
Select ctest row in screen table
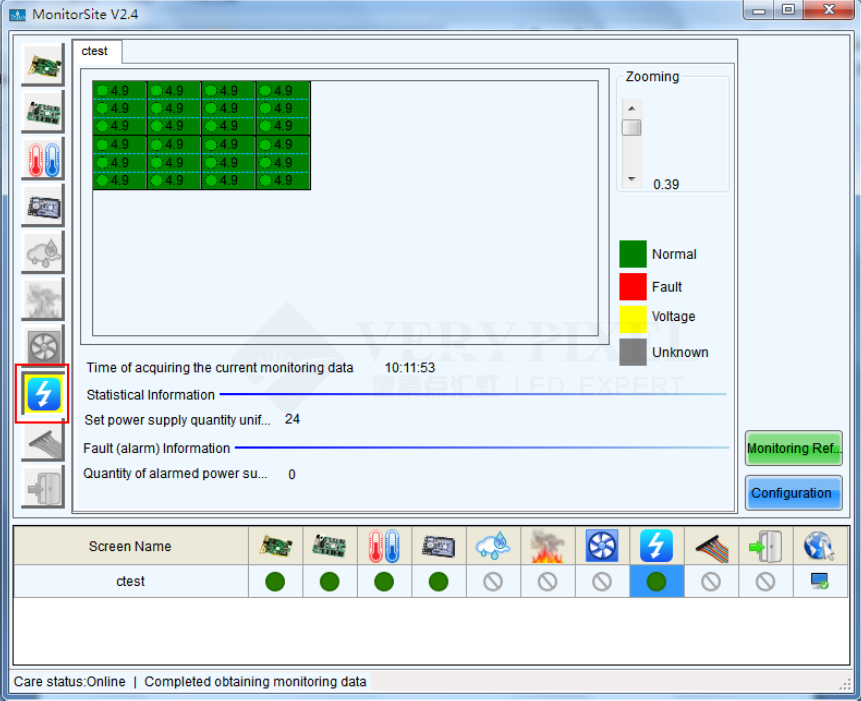(431, 582)
